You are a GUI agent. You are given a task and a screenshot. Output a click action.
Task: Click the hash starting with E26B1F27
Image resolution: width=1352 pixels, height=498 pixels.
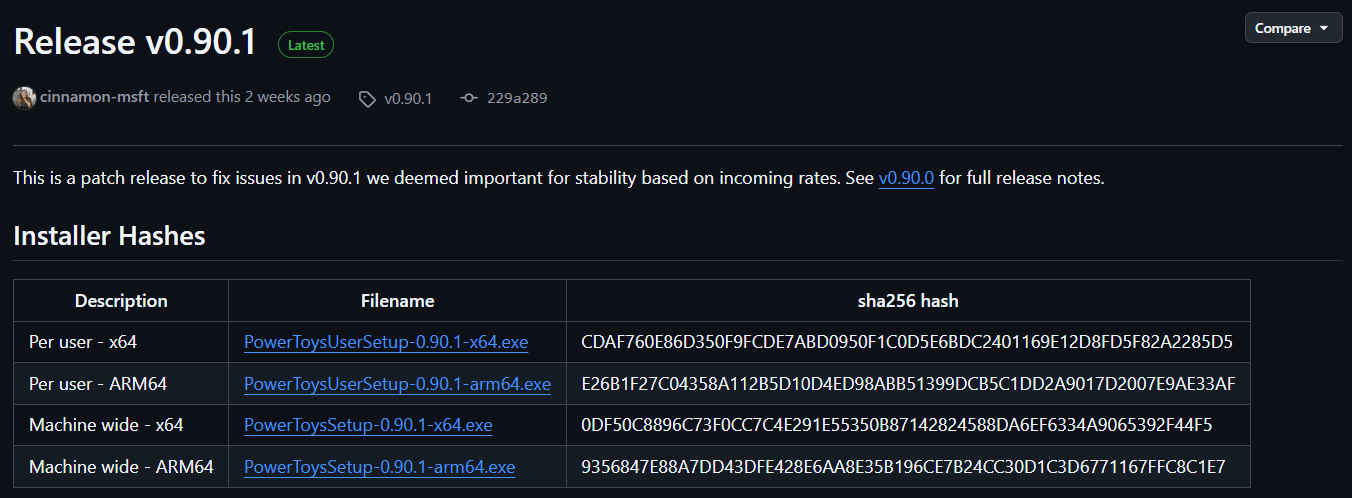tap(908, 384)
